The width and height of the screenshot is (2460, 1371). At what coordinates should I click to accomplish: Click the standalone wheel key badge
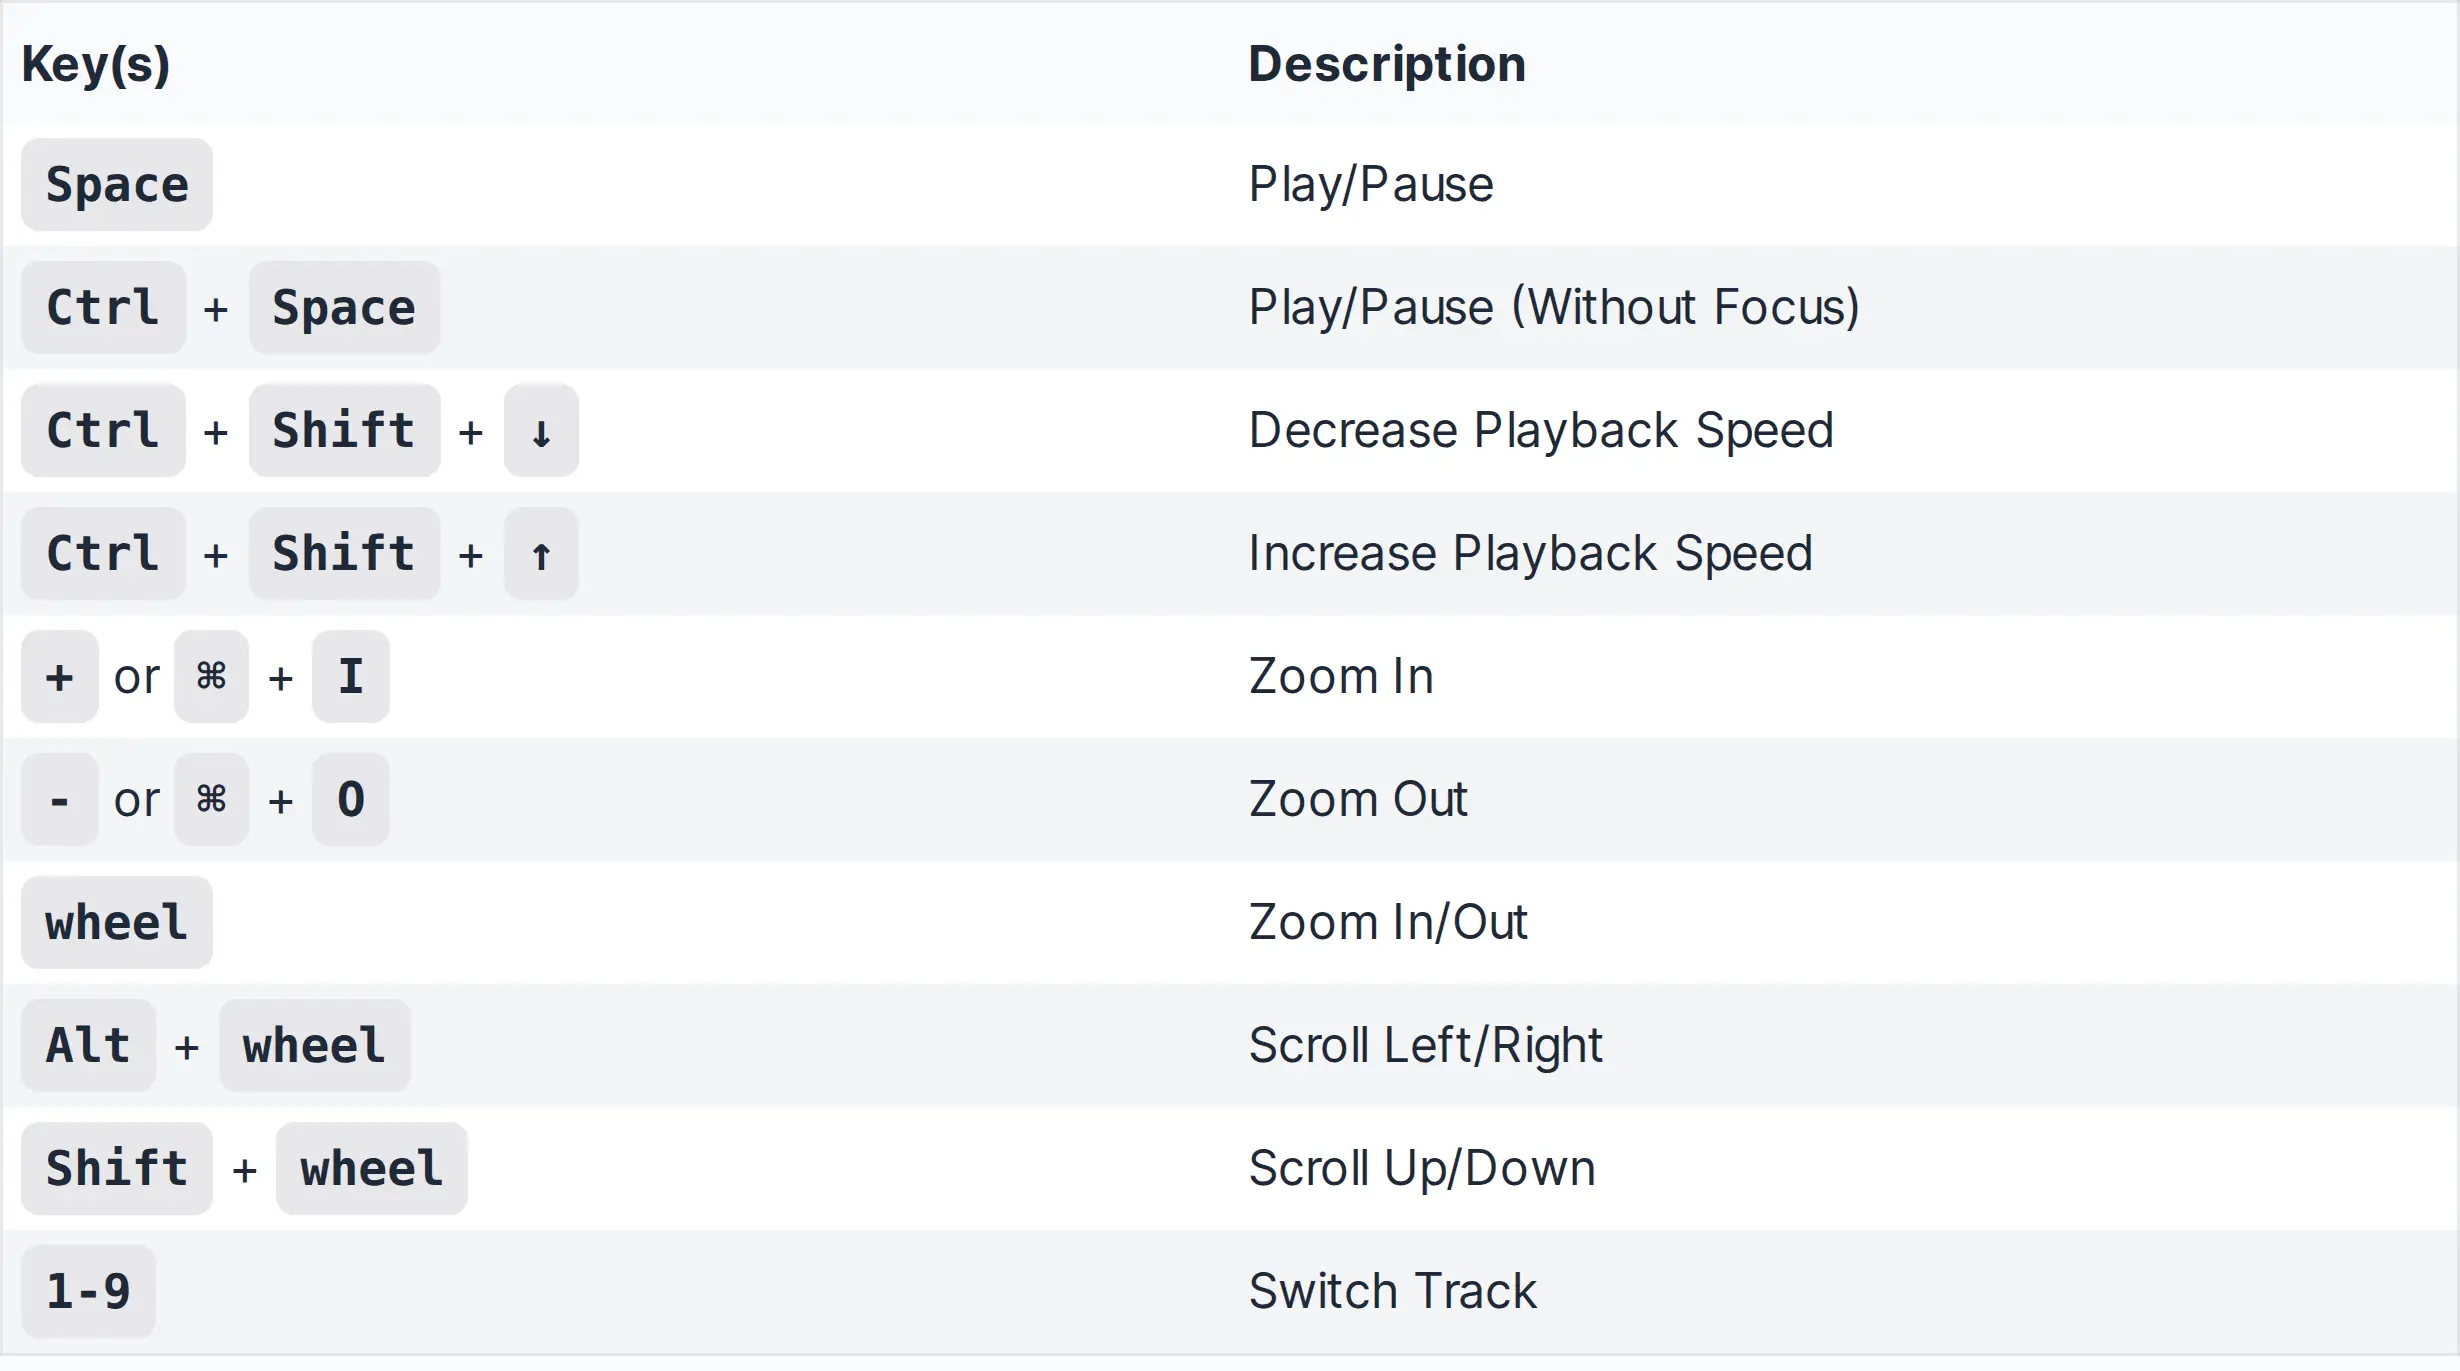pyautogui.click(x=117, y=923)
